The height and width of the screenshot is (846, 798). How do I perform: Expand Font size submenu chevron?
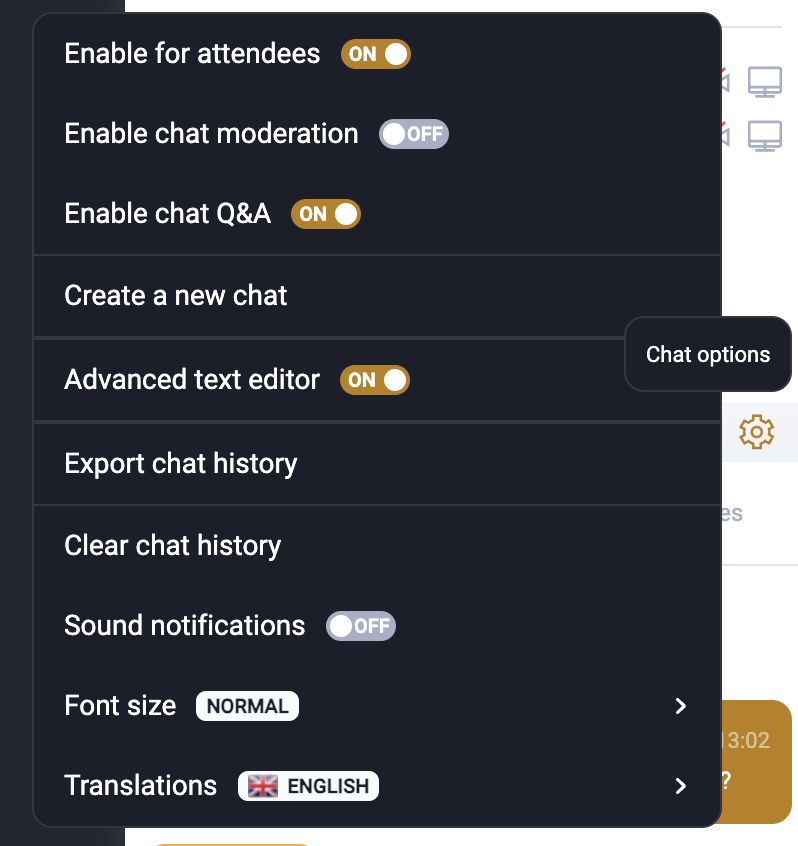click(x=681, y=706)
